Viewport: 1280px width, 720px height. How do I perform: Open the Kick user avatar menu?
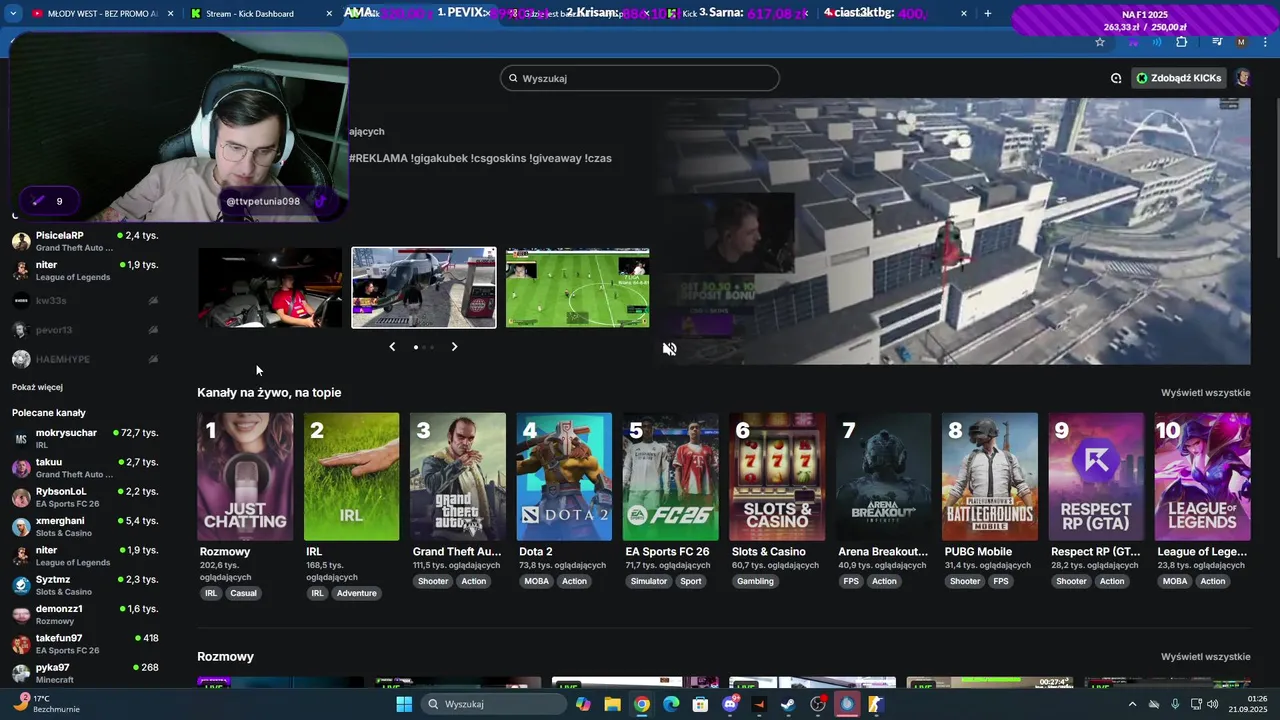coord(1242,78)
